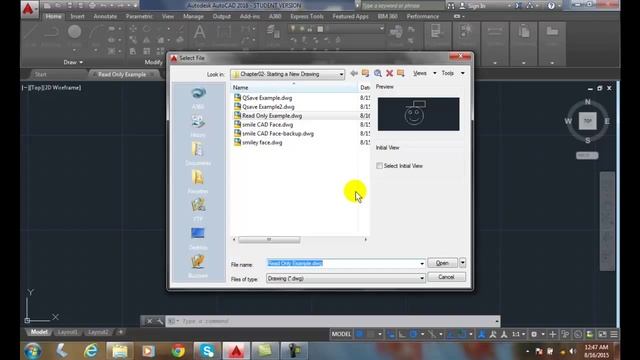
Task: Click the Open button
Action: click(442, 263)
